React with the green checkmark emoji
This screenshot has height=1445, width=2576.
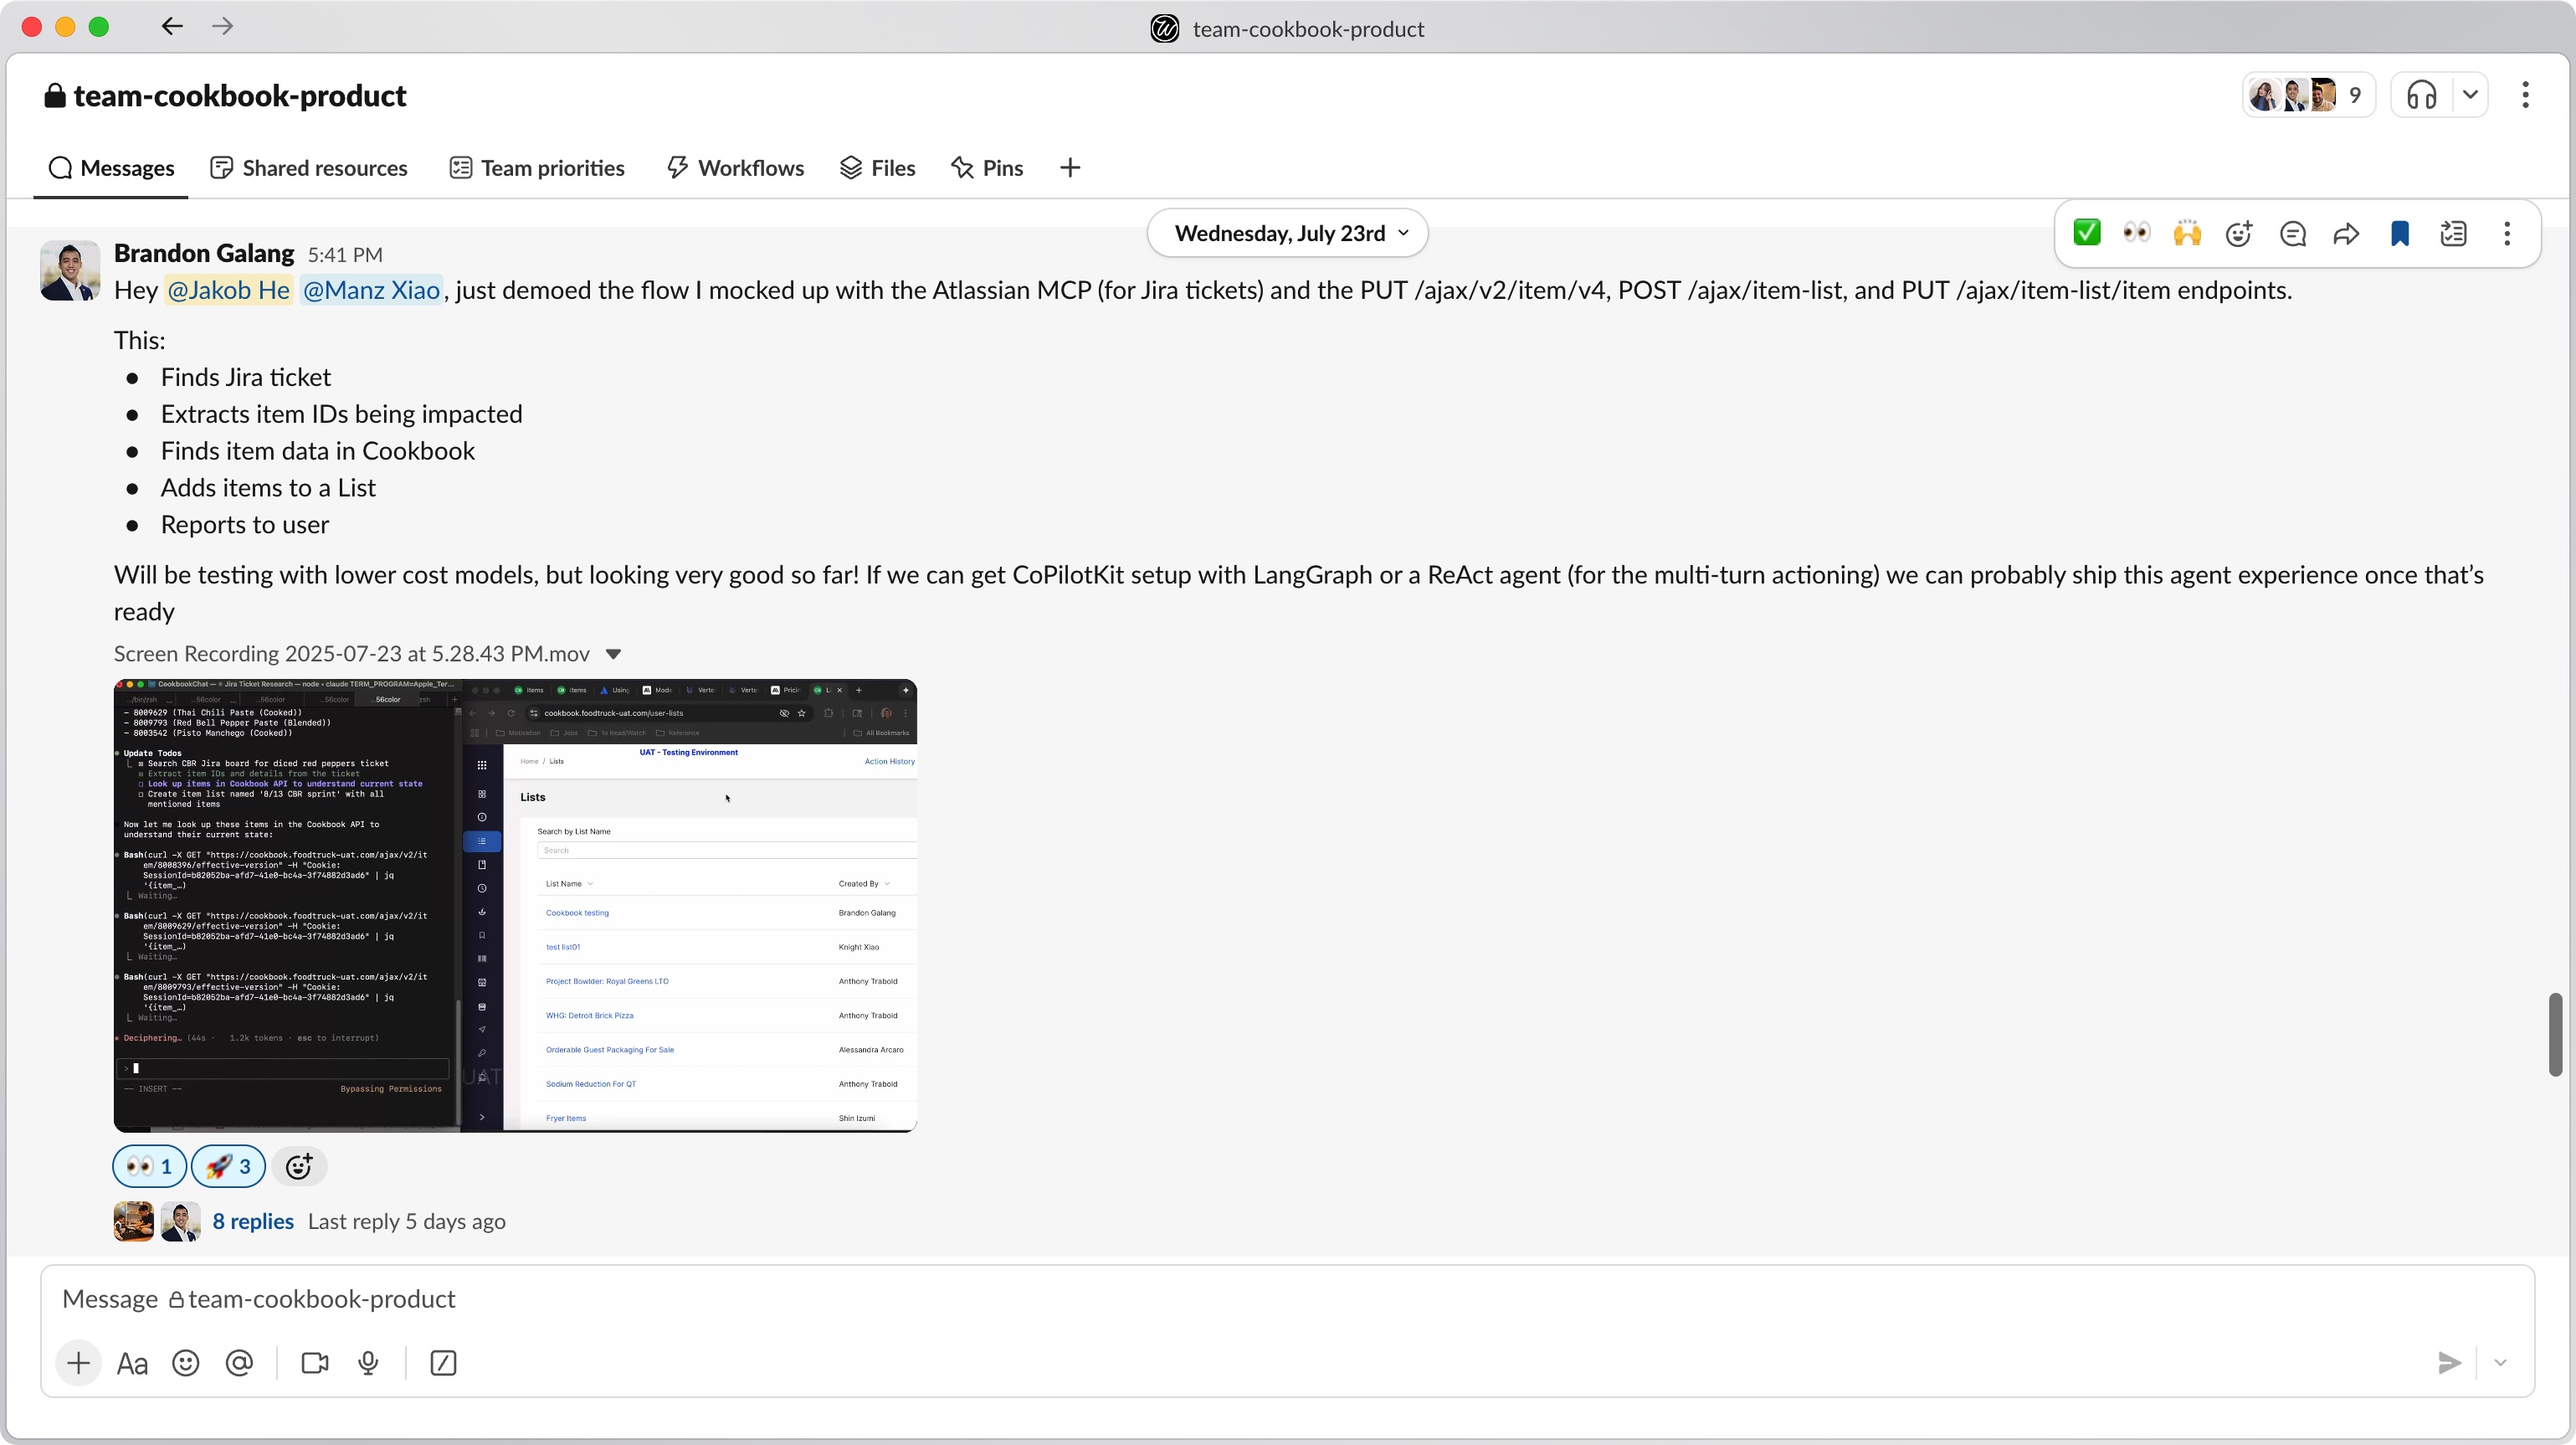coord(2087,233)
